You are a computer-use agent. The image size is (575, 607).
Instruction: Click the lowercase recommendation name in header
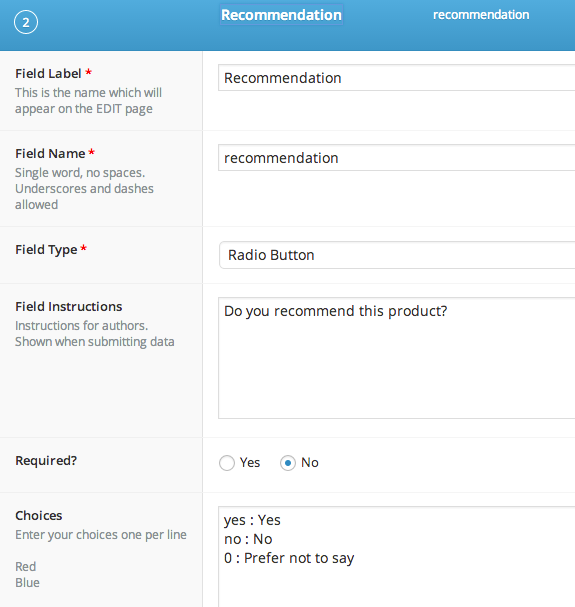pyautogui.click(x=481, y=15)
